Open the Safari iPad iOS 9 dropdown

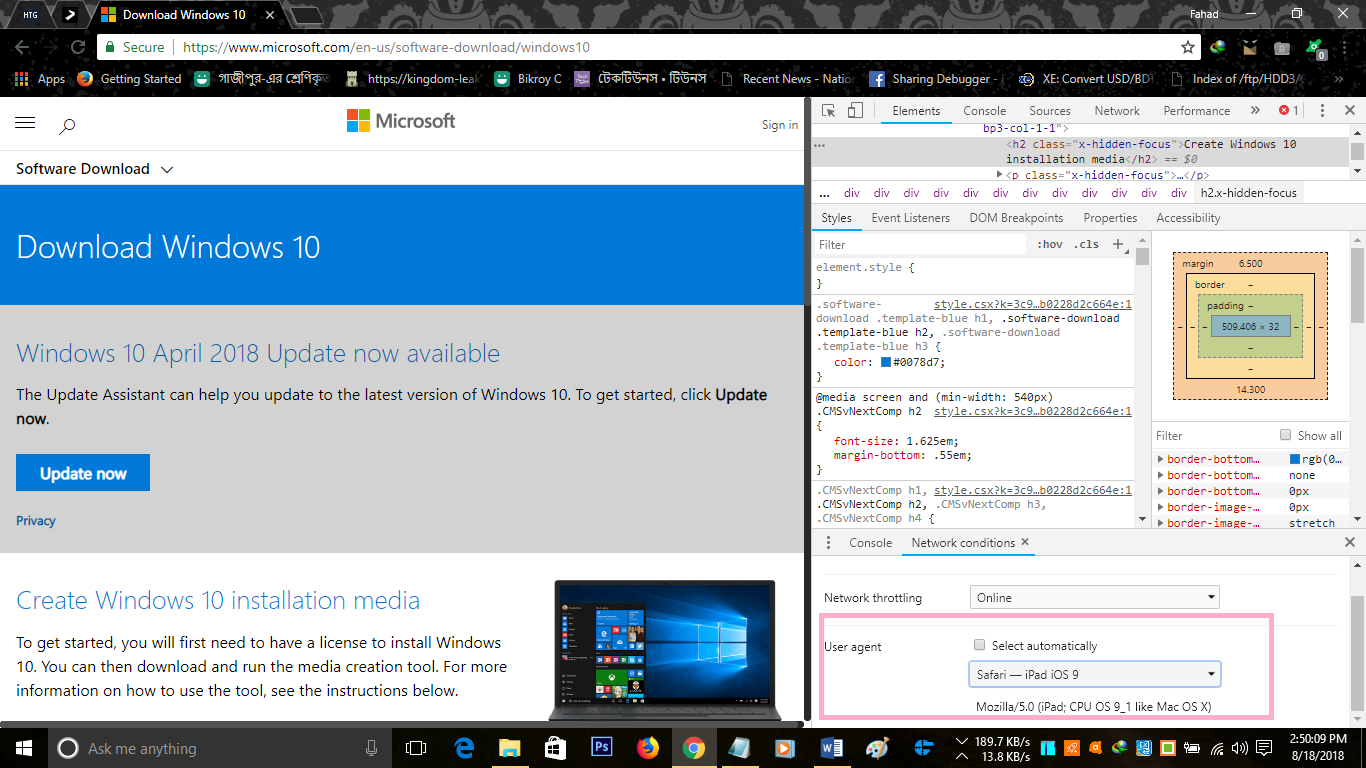click(x=1094, y=674)
